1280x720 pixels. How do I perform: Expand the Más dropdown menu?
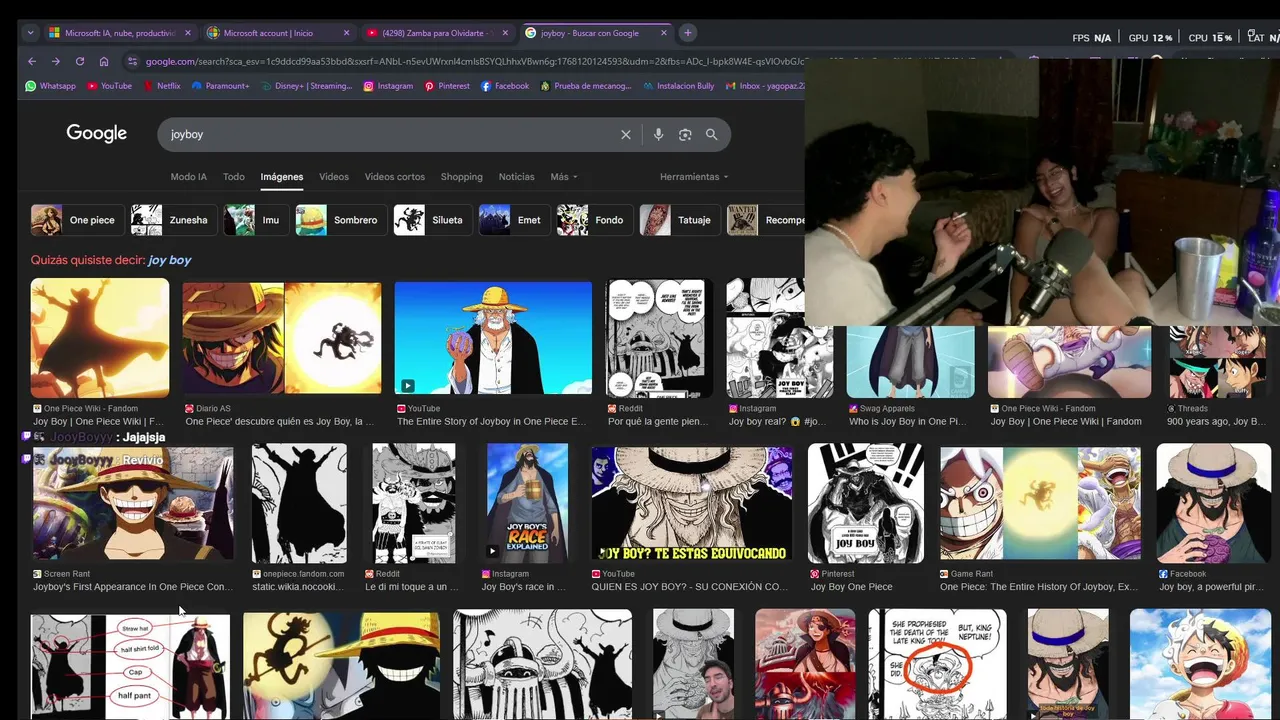click(564, 177)
